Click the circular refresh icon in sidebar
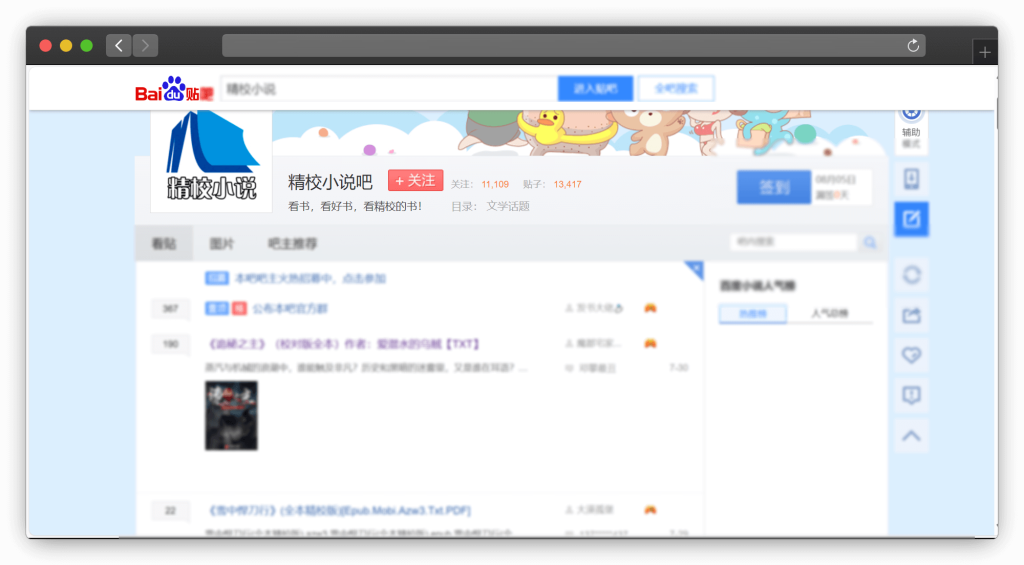The height and width of the screenshot is (565, 1024). click(x=911, y=275)
